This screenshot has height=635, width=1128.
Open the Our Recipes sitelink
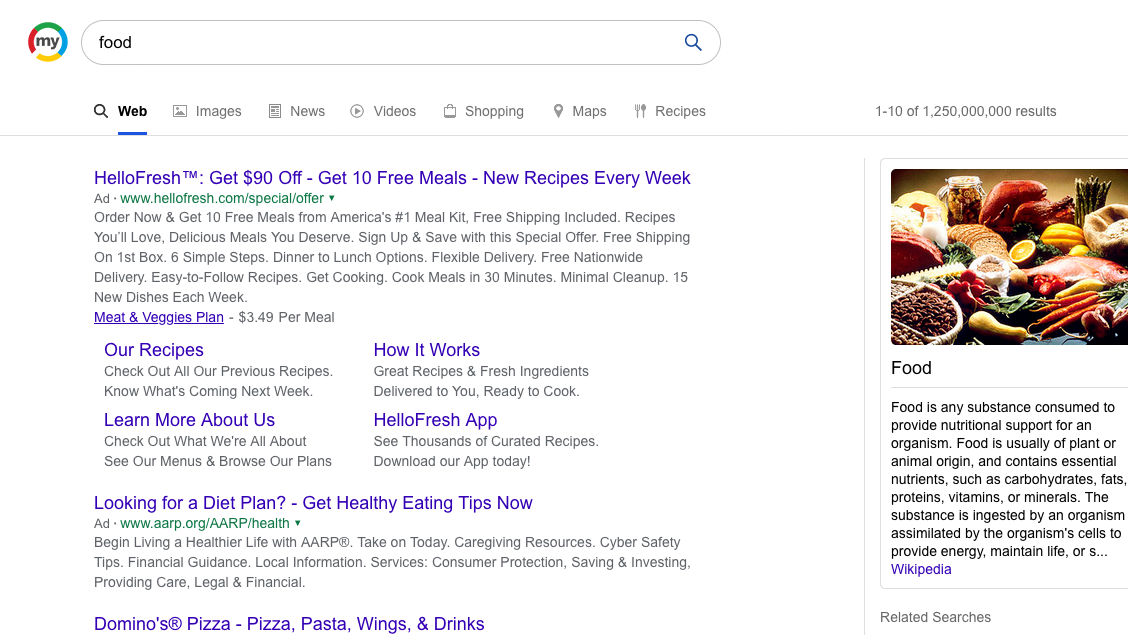(x=154, y=350)
